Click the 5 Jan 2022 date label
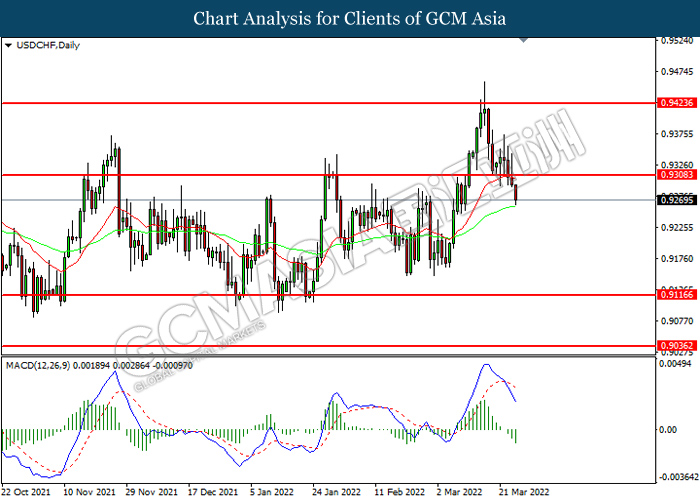Screen dimensions: 700x500 click(x=272, y=492)
